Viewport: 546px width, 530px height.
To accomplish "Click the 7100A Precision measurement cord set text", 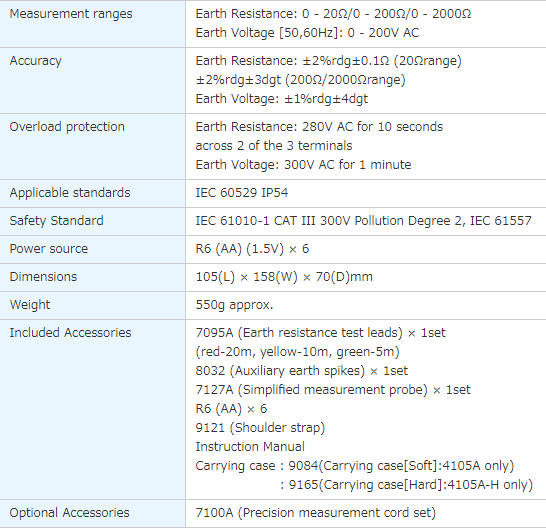I will [x=316, y=513].
